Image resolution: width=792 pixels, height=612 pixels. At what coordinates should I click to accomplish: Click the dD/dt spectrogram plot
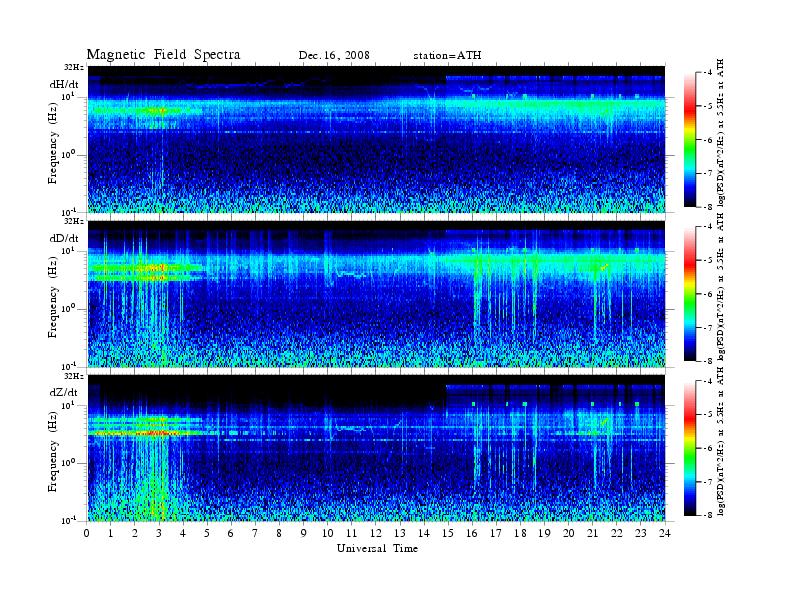click(376, 294)
